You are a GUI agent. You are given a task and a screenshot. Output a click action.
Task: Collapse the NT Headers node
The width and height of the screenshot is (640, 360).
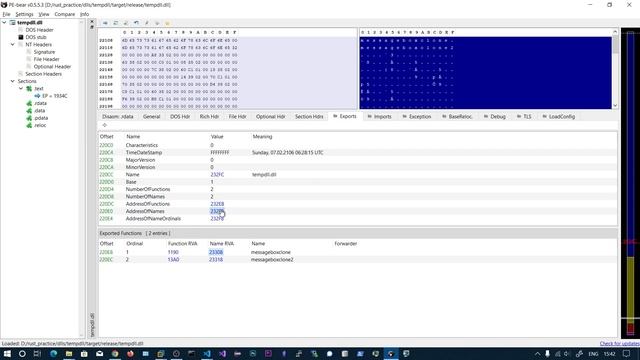coord(13,44)
